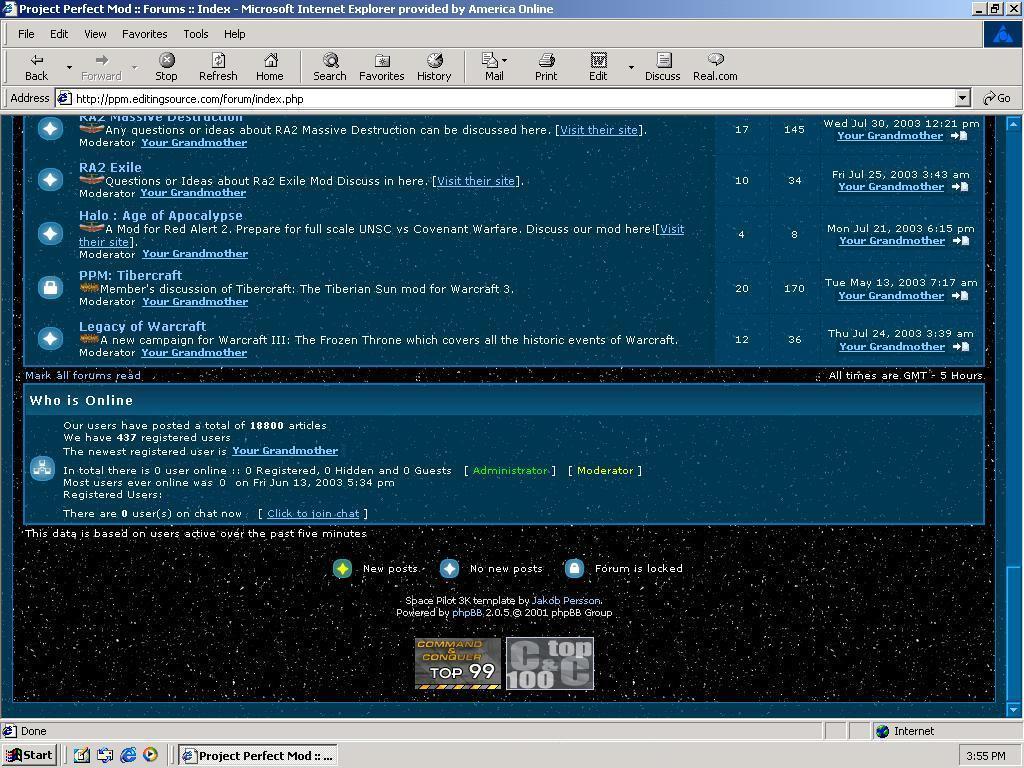This screenshot has height=768, width=1024.
Task: Click the Stop toolbar button
Action: click(166, 67)
